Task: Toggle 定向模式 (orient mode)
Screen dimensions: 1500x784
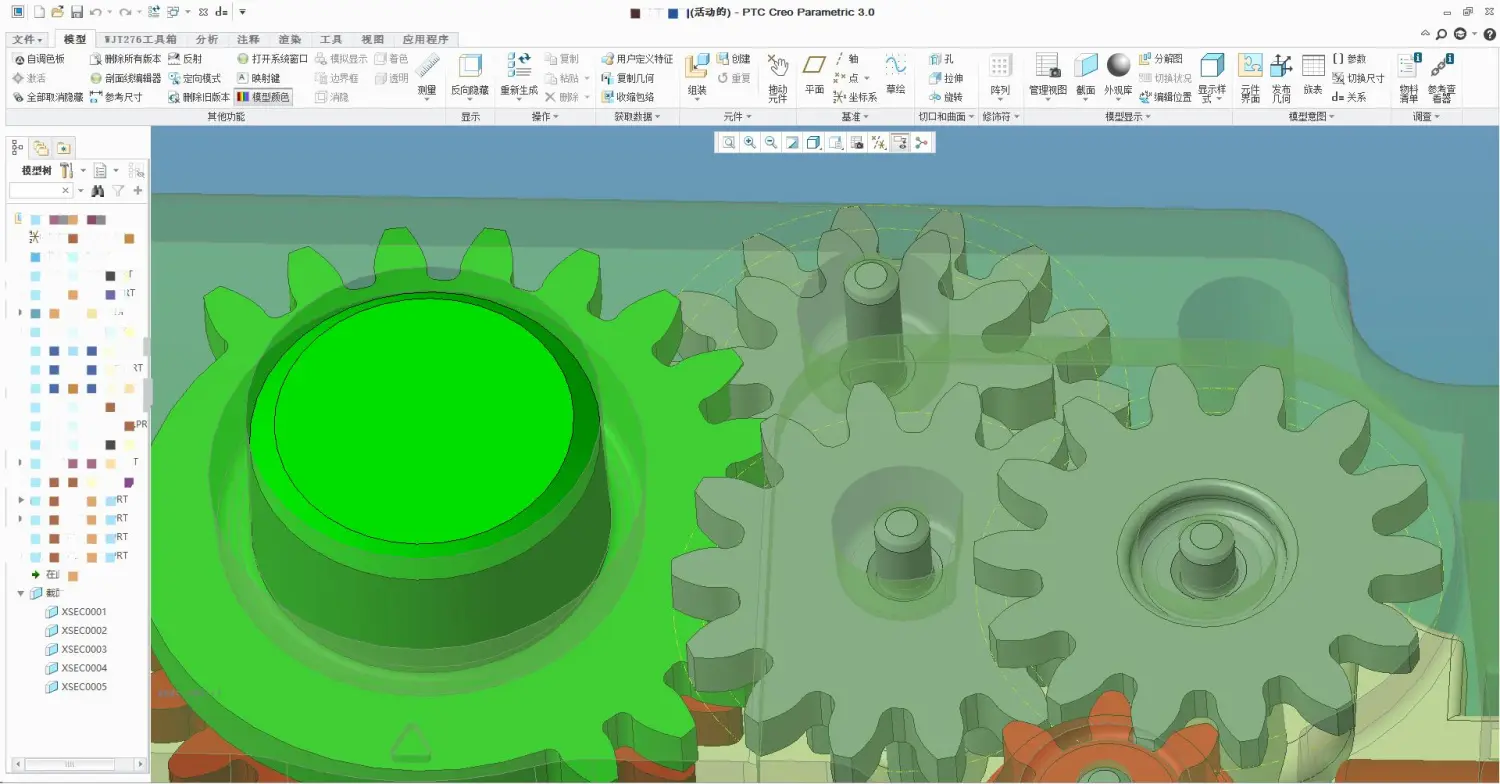Action: point(194,78)
